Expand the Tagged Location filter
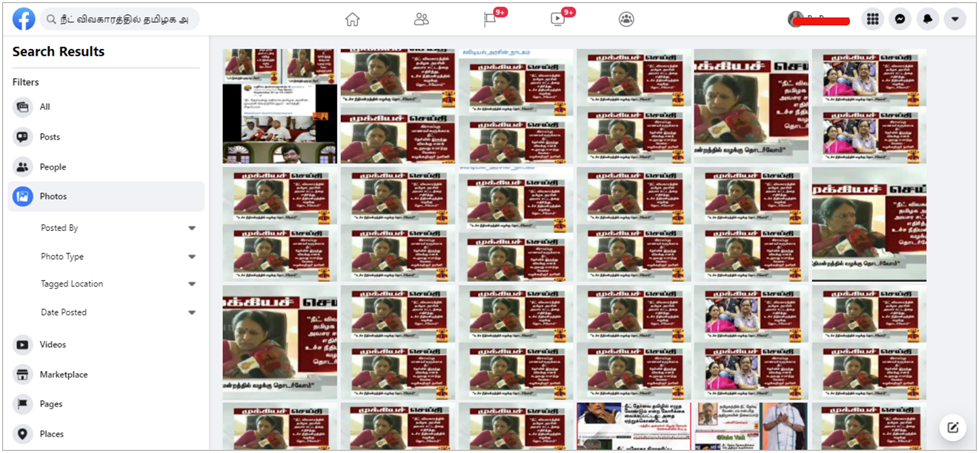 191,284
